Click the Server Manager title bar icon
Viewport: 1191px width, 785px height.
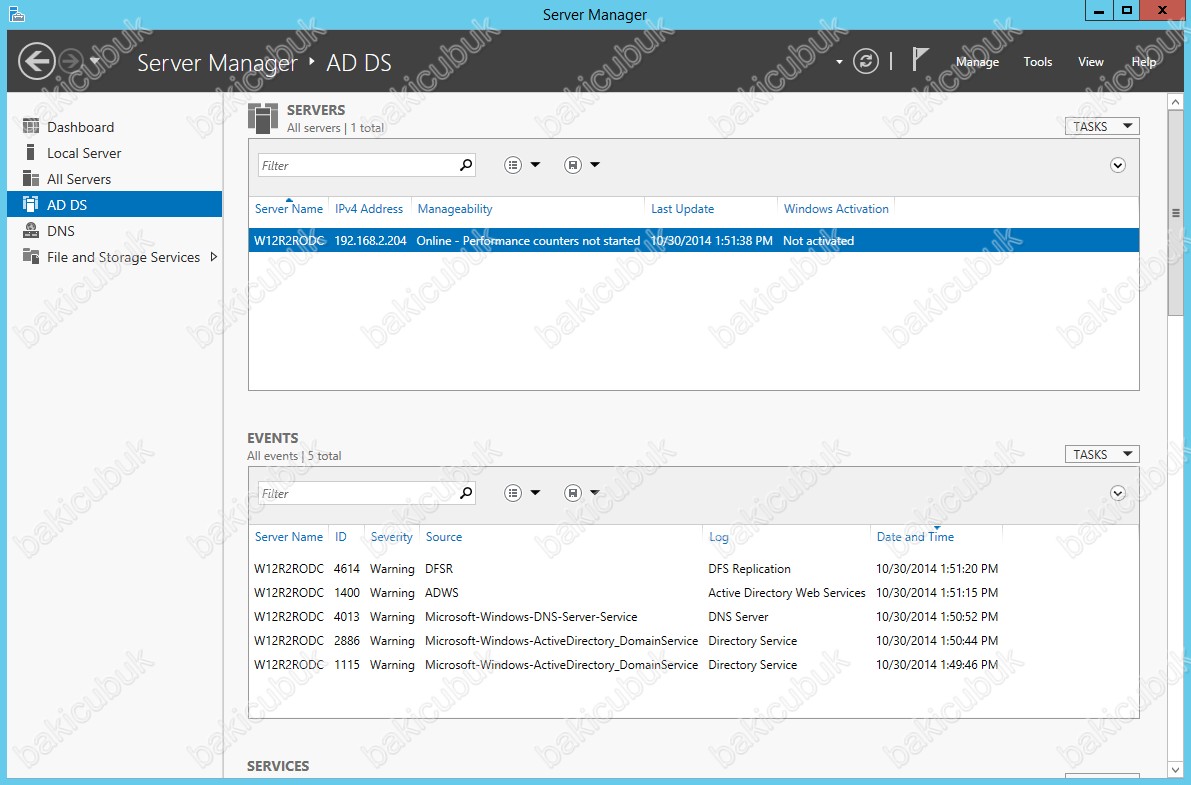[x=17, y=14]
